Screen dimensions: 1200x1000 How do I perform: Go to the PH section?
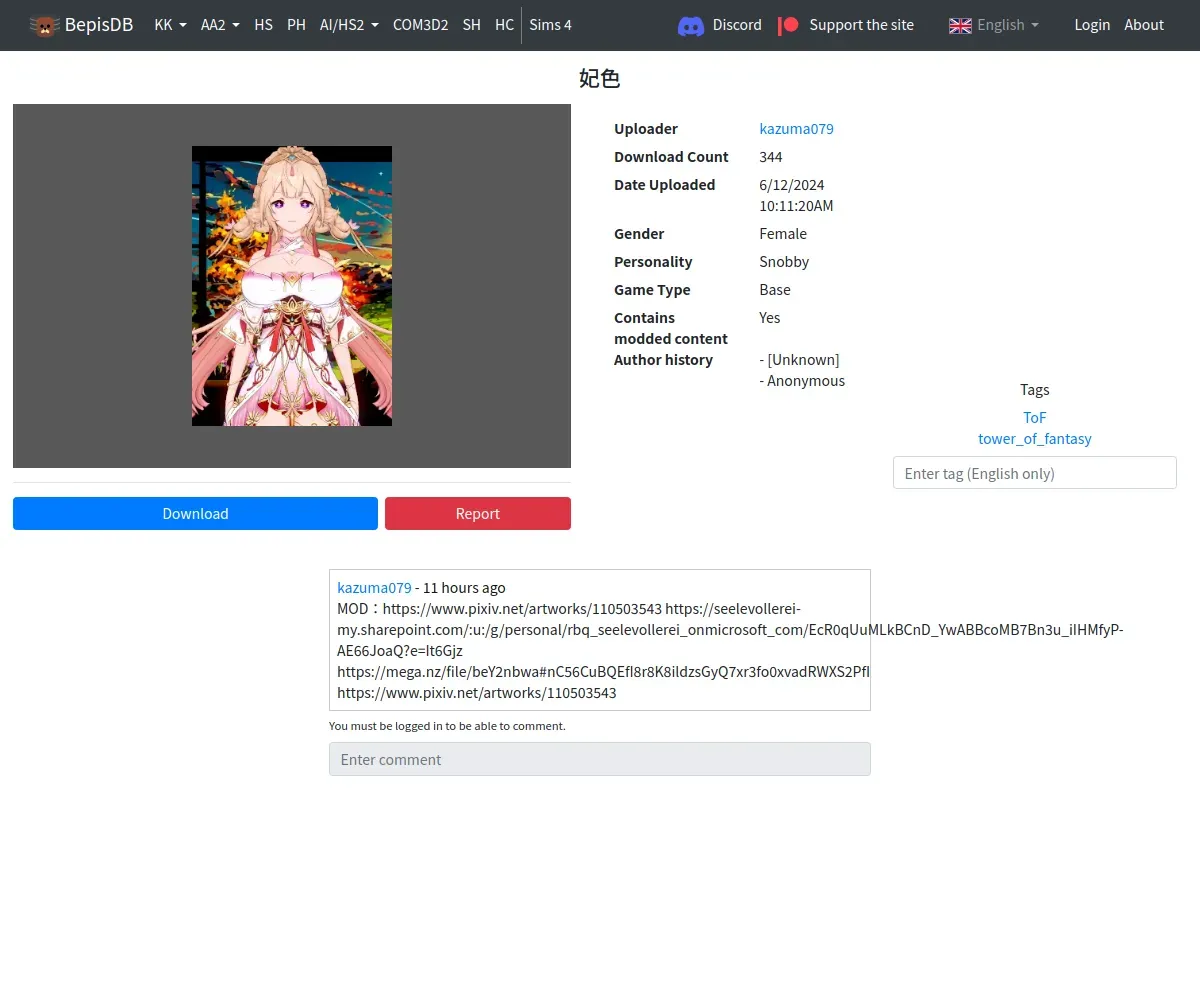(x=296, y=25)
